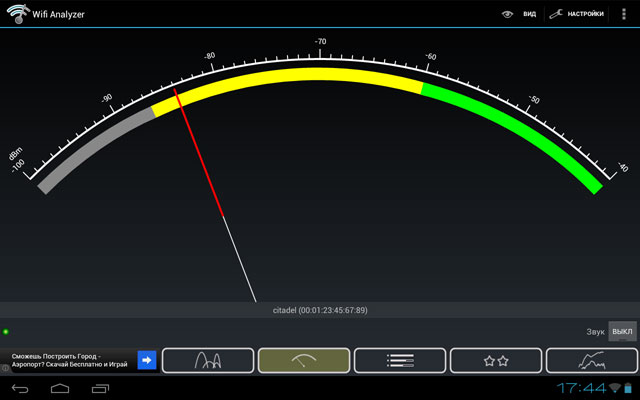Switch to the access point list tab

400,360
